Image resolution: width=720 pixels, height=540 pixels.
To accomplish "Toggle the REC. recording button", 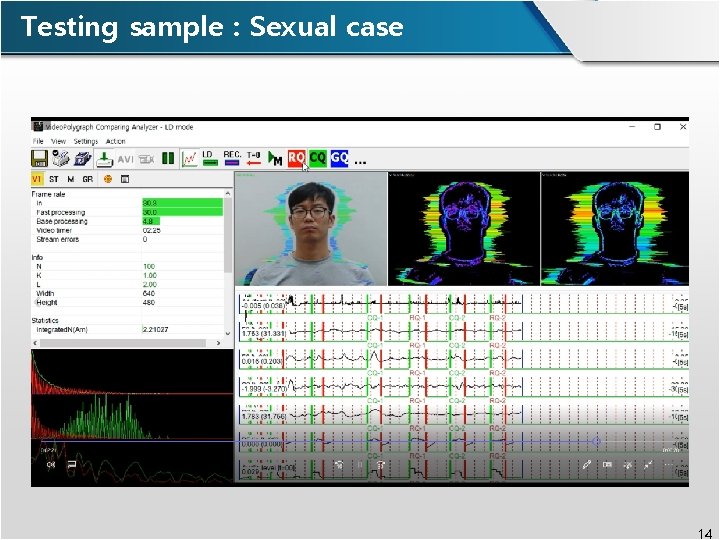I will tap(232, 158).
